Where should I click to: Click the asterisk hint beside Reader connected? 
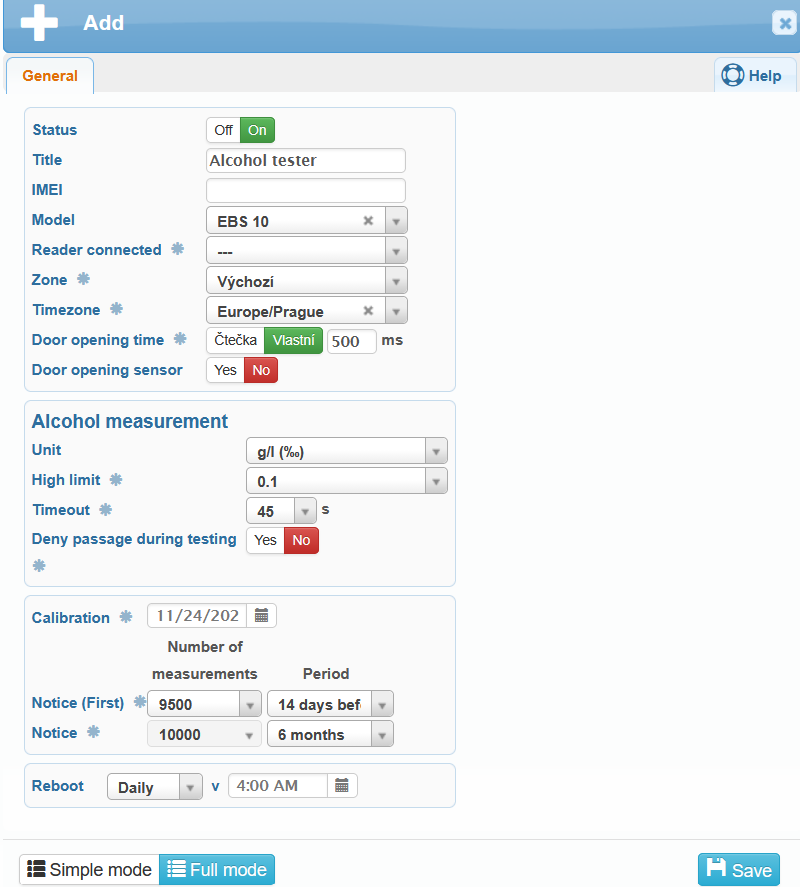pyautogui.click(x=177, y=249)
